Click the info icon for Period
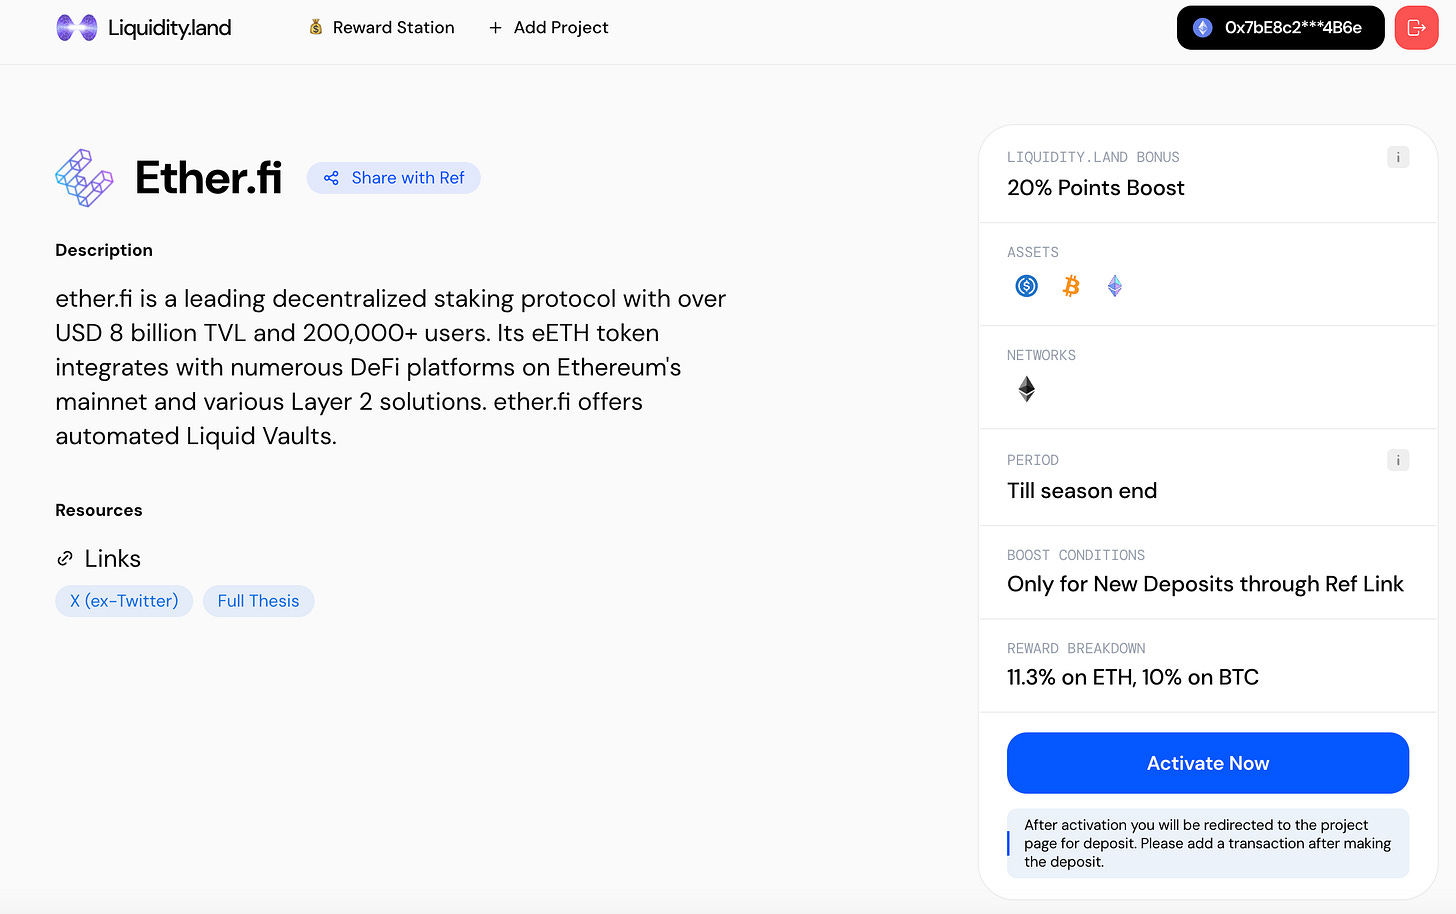This screenshot has height=914, width=1456. tap(1398, 460)
